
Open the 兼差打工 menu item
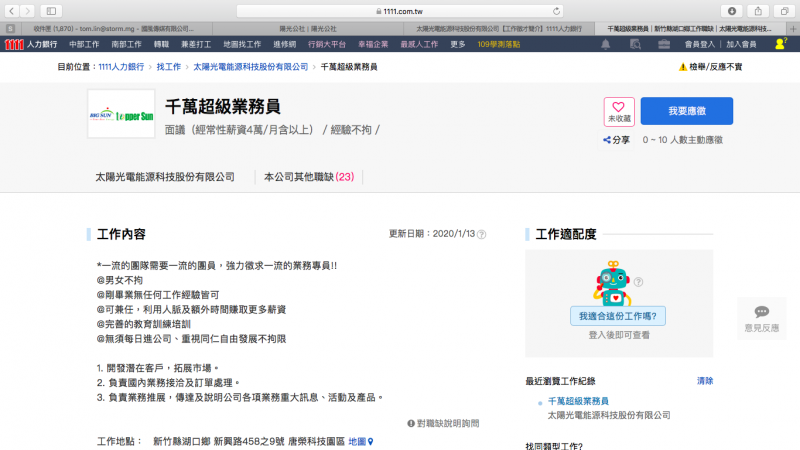point(196,44)
